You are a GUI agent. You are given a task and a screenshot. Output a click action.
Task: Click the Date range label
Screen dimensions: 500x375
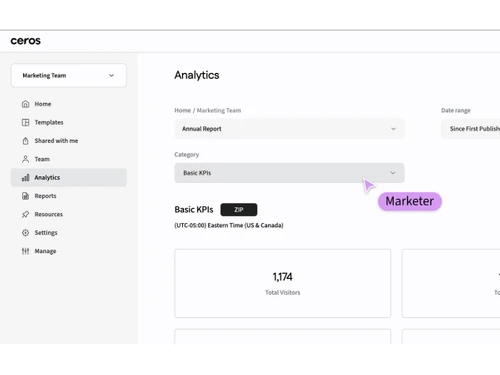coord(456,110)
